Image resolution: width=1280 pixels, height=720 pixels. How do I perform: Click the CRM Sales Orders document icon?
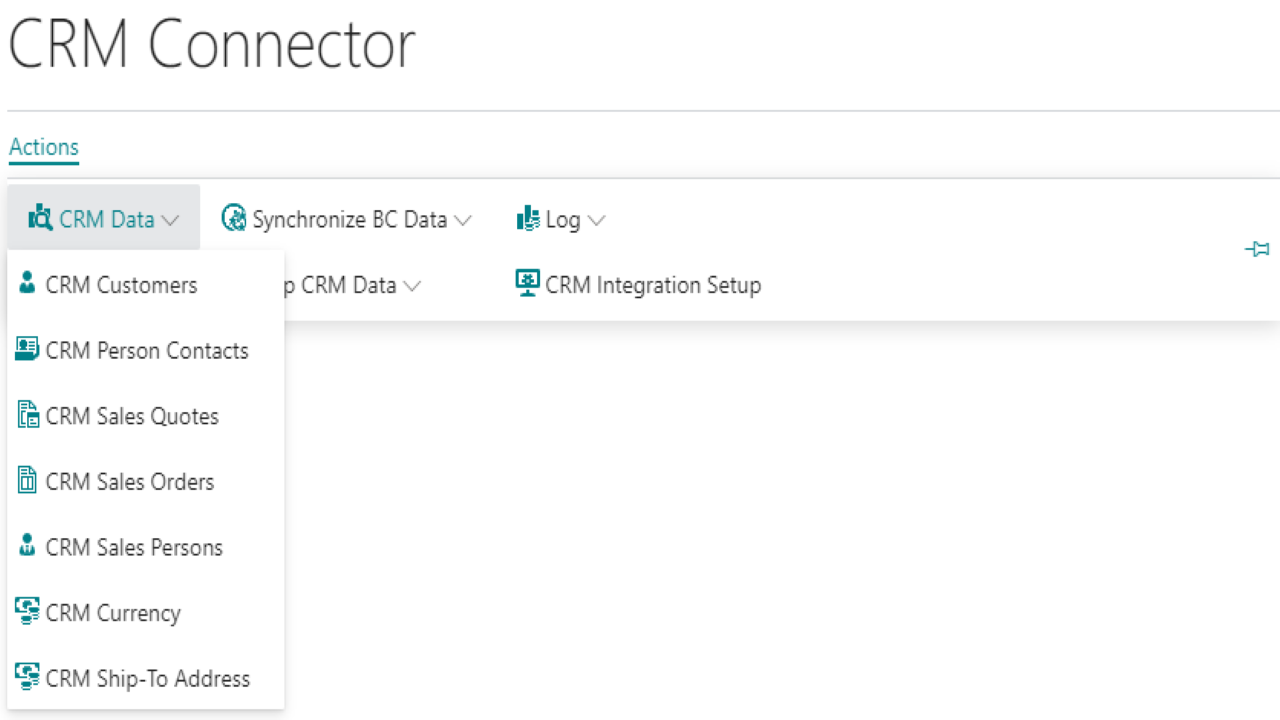click(27, 480)
